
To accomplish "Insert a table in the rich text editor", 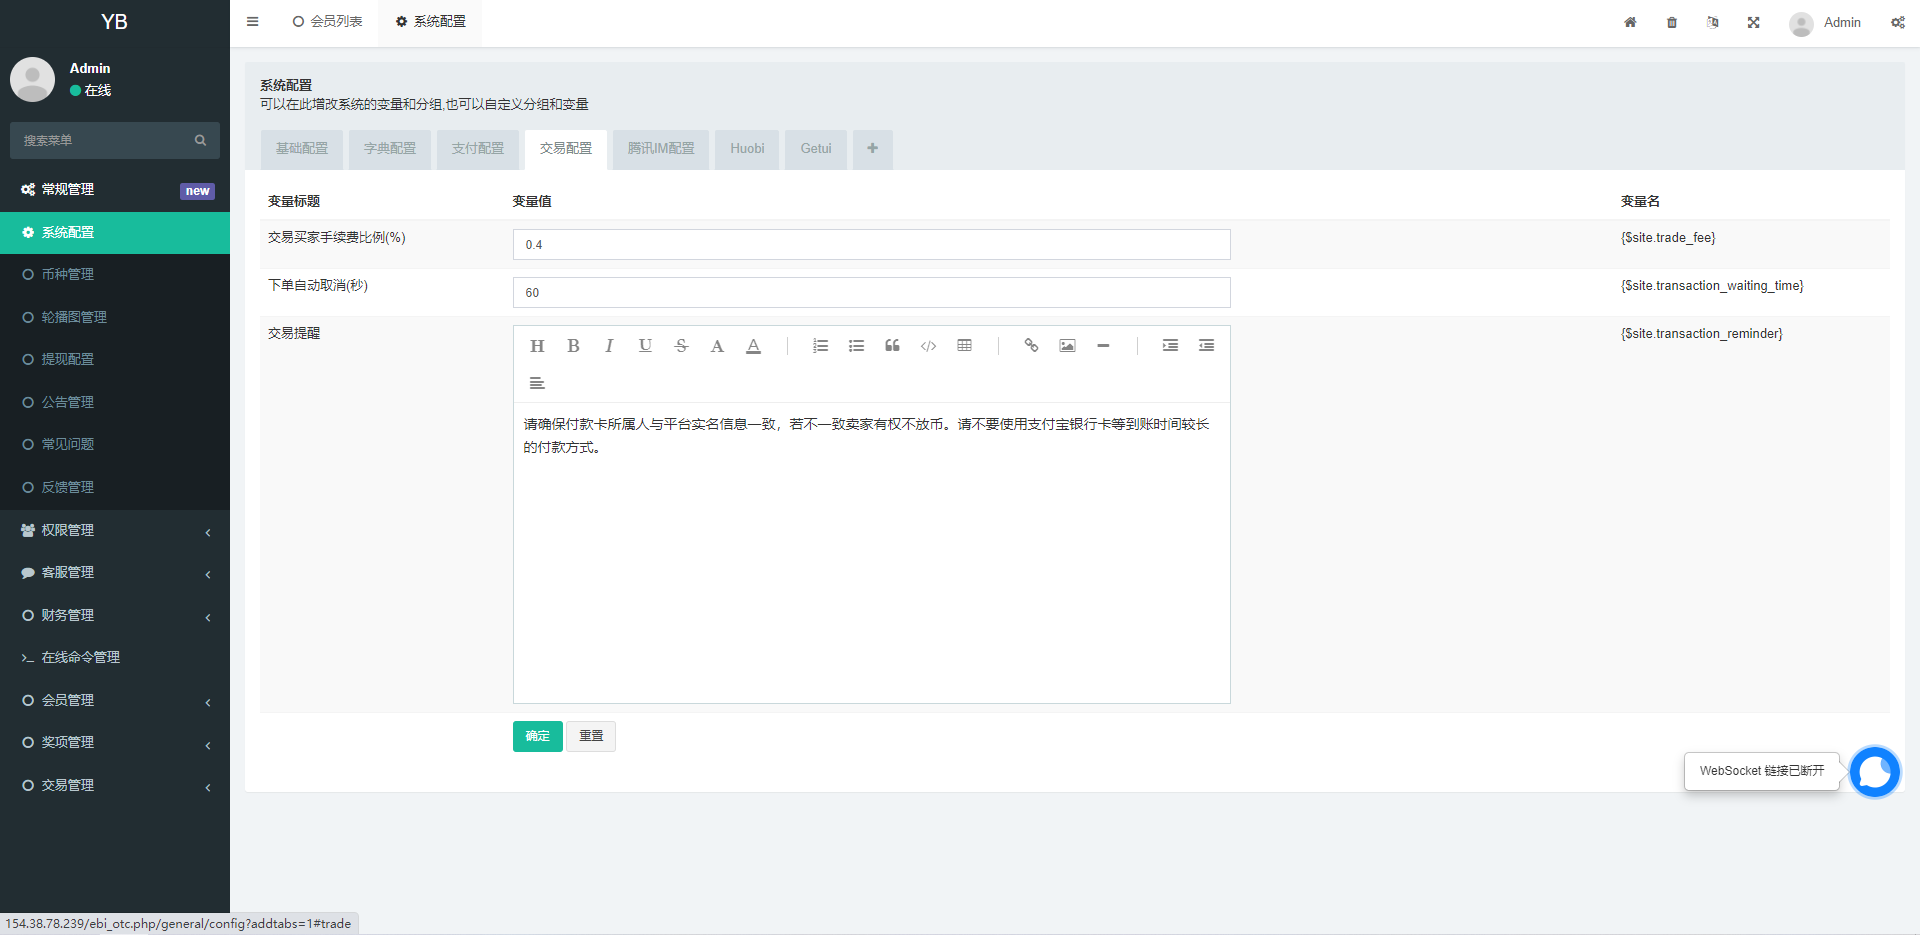I will 964,346.
